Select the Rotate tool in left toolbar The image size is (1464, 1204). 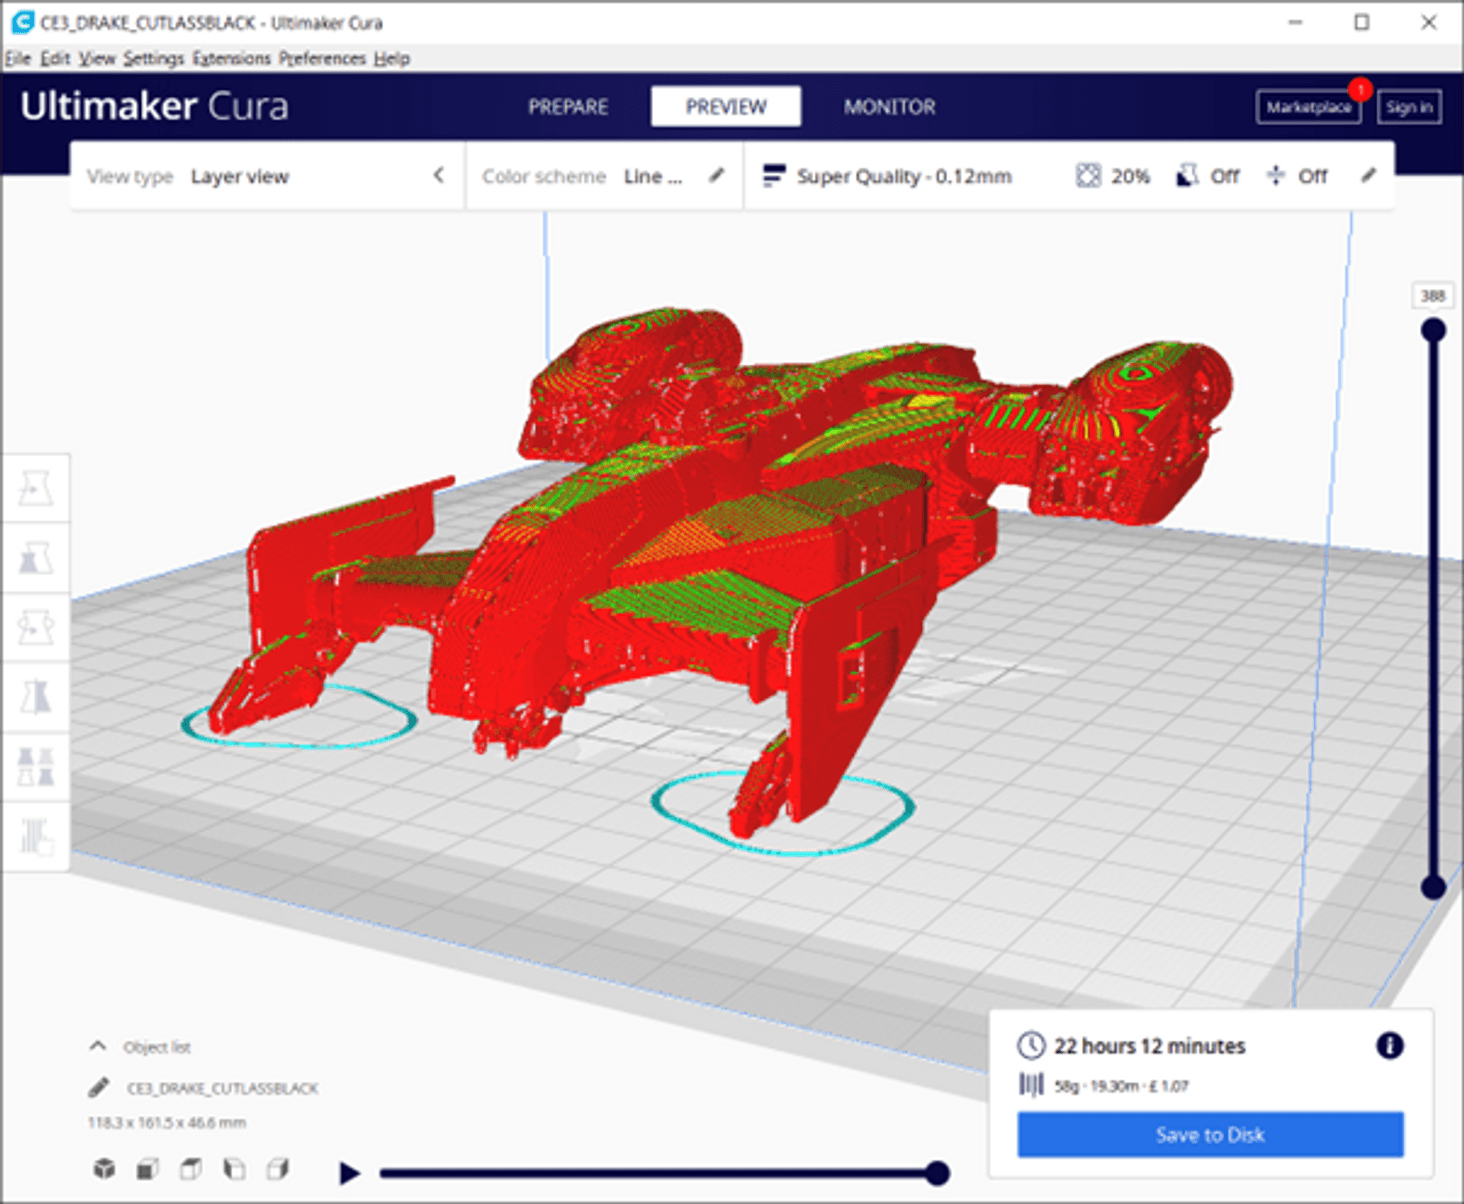pyautogui.click(x=35, y=628)
